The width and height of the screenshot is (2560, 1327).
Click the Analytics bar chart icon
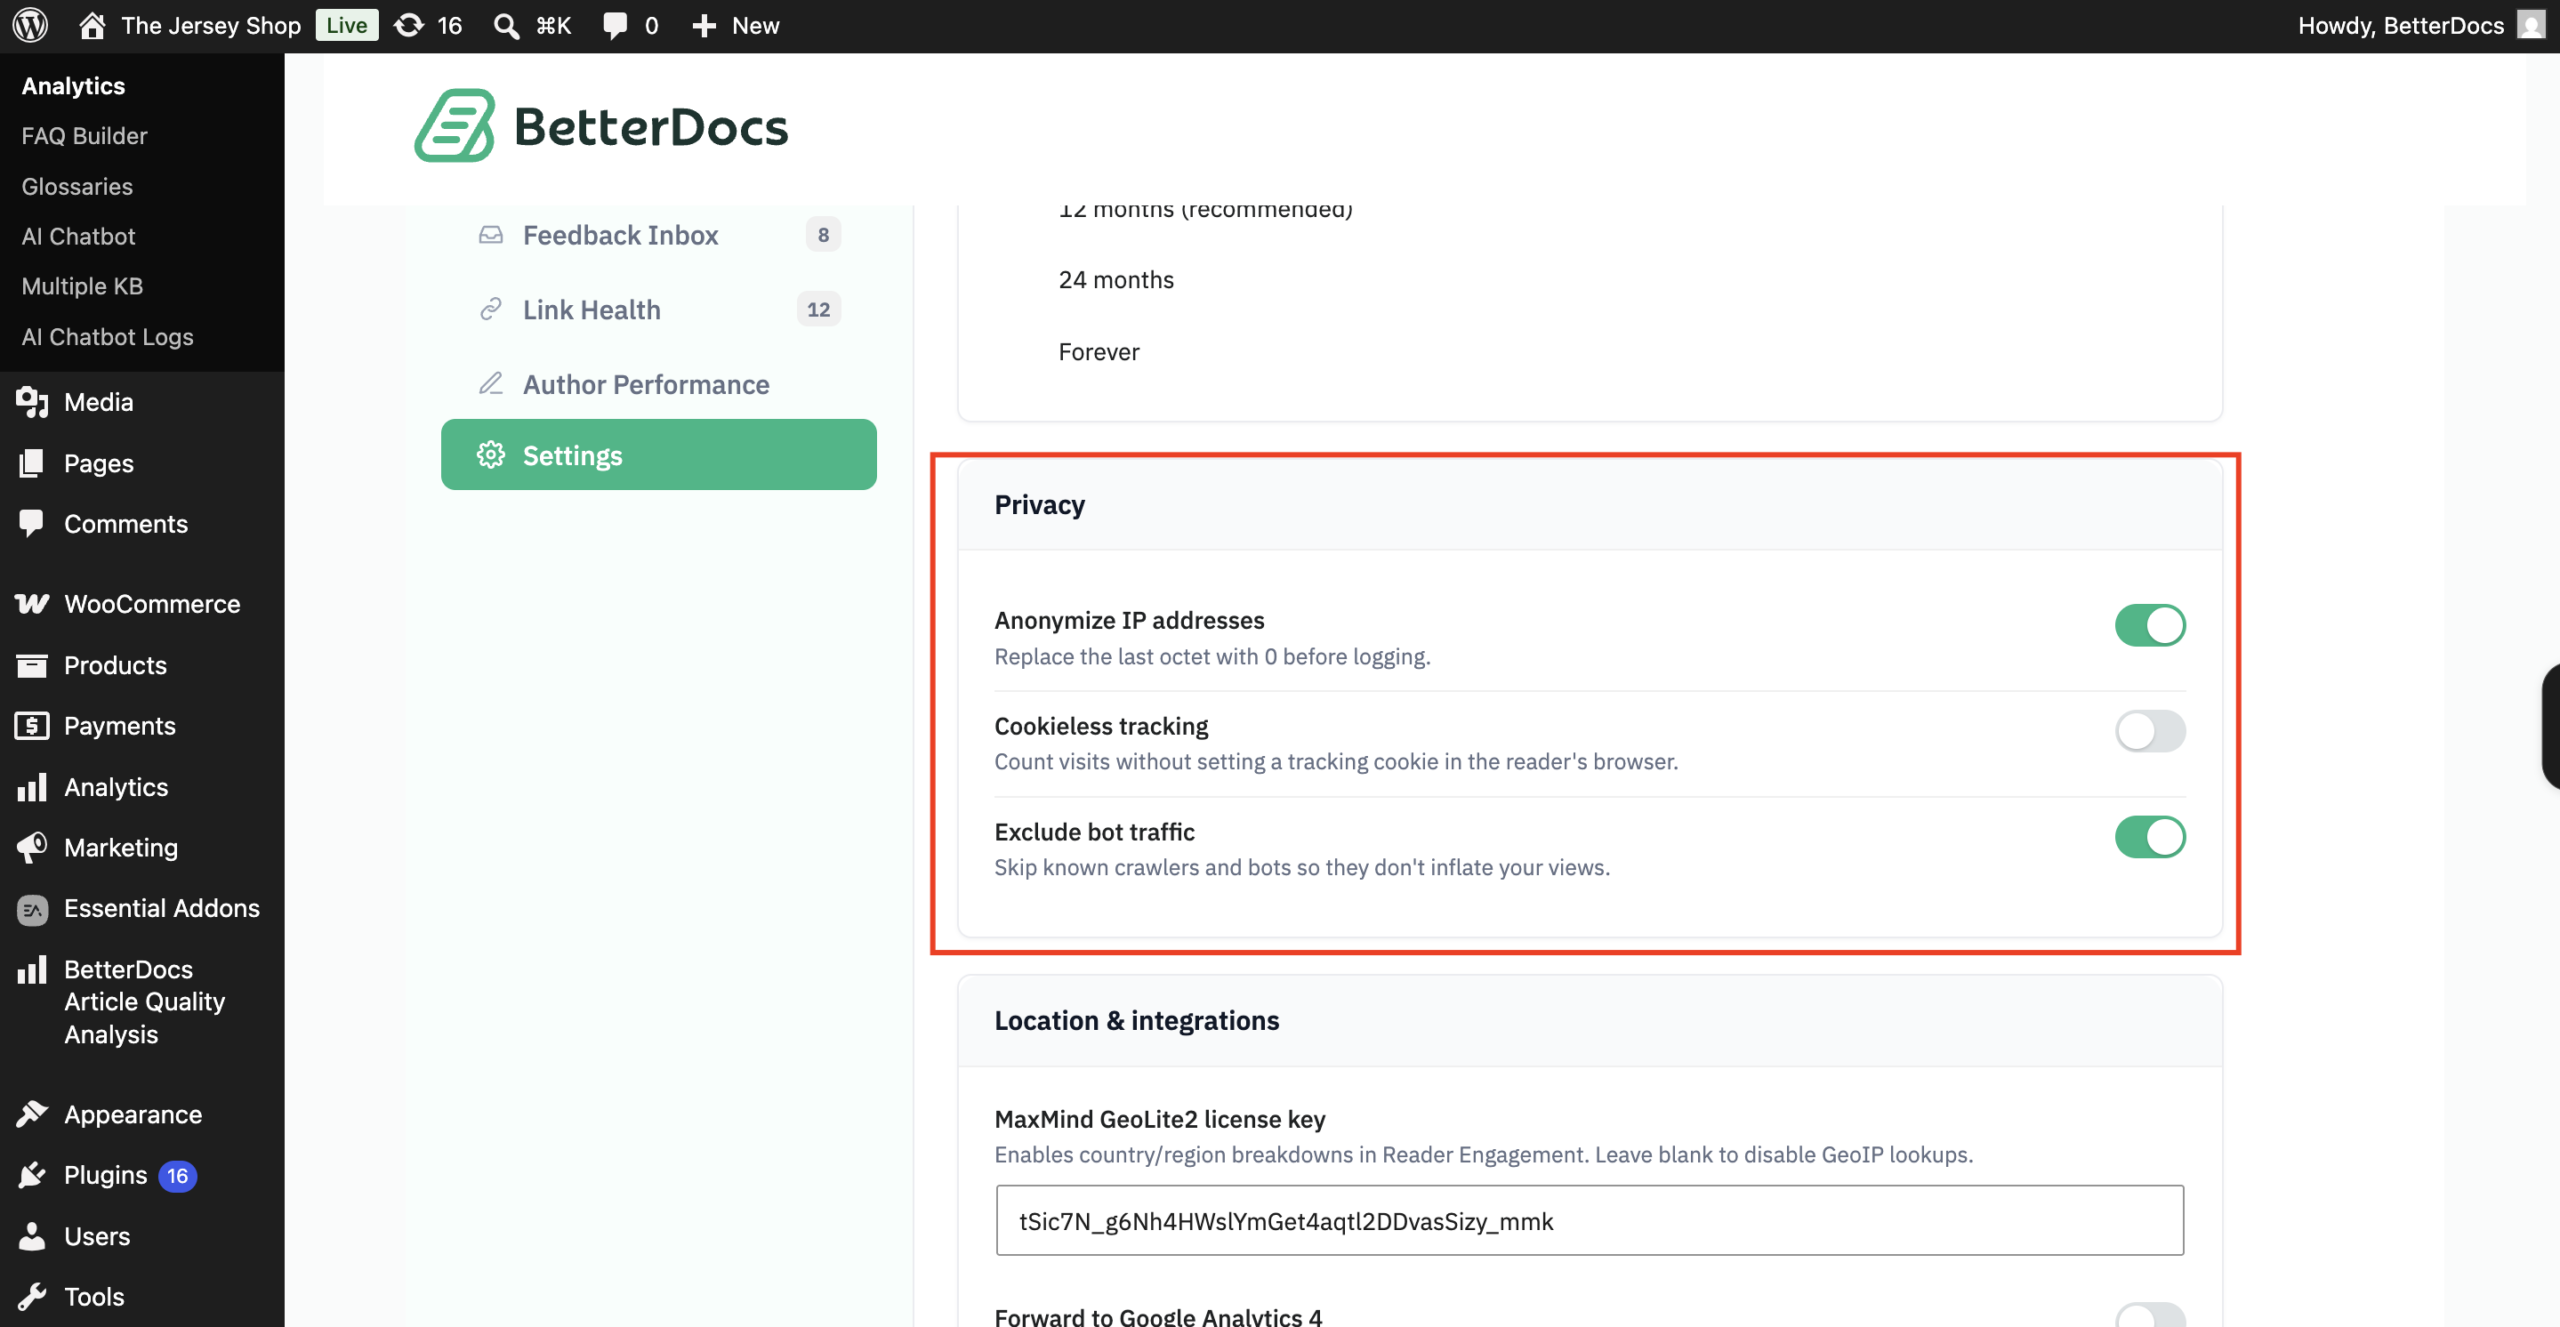(x=32, y=787)
